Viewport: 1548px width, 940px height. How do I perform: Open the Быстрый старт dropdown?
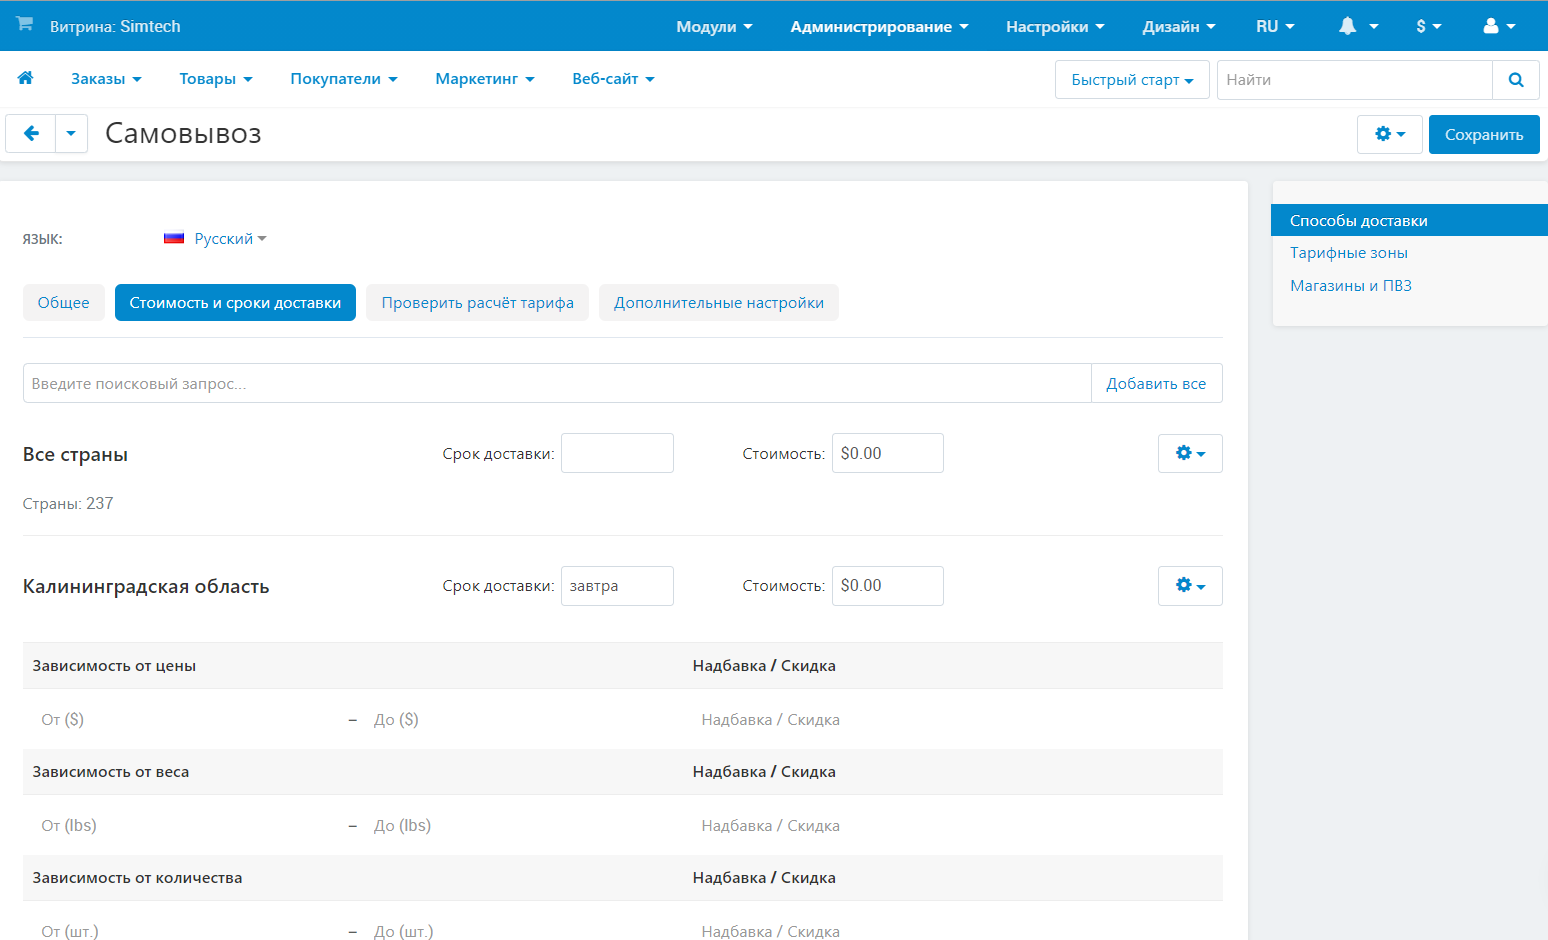1131,80
